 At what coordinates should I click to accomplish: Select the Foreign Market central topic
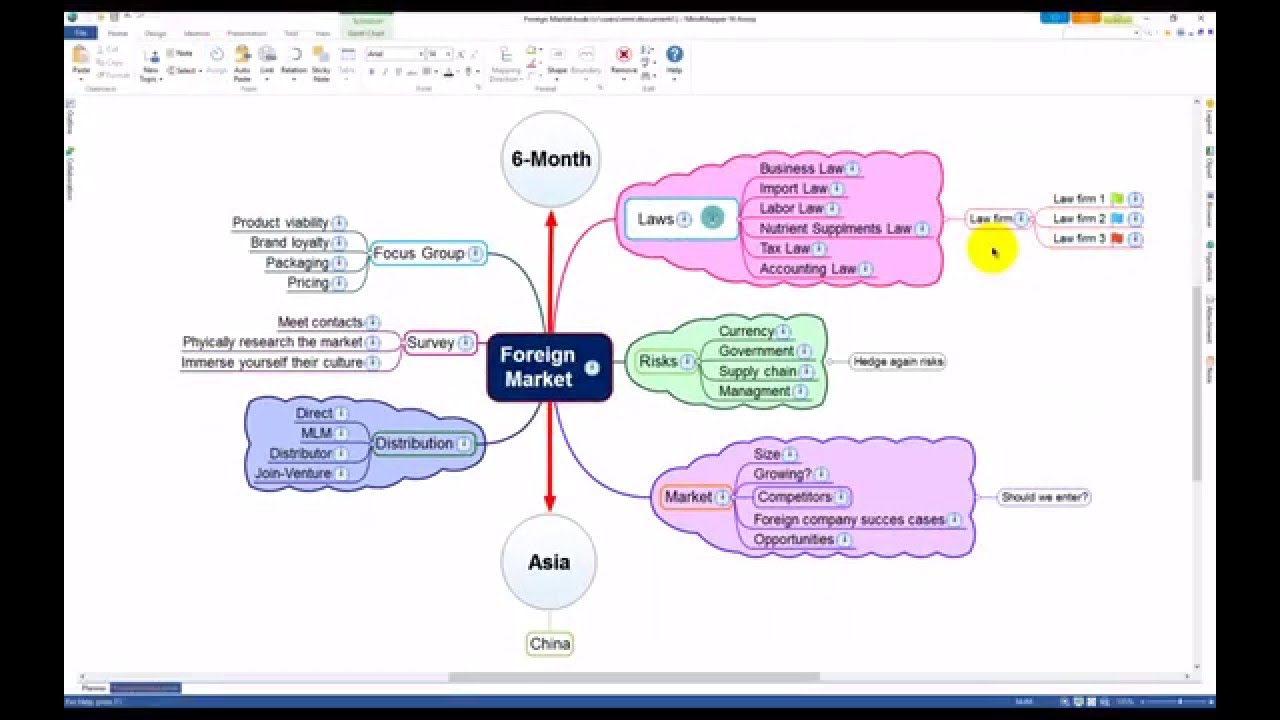coord(549,368)
